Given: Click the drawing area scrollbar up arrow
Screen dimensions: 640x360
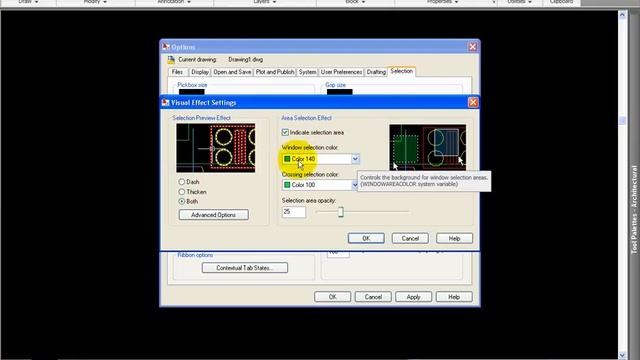Looking at the screenshot, I should 622,15.
